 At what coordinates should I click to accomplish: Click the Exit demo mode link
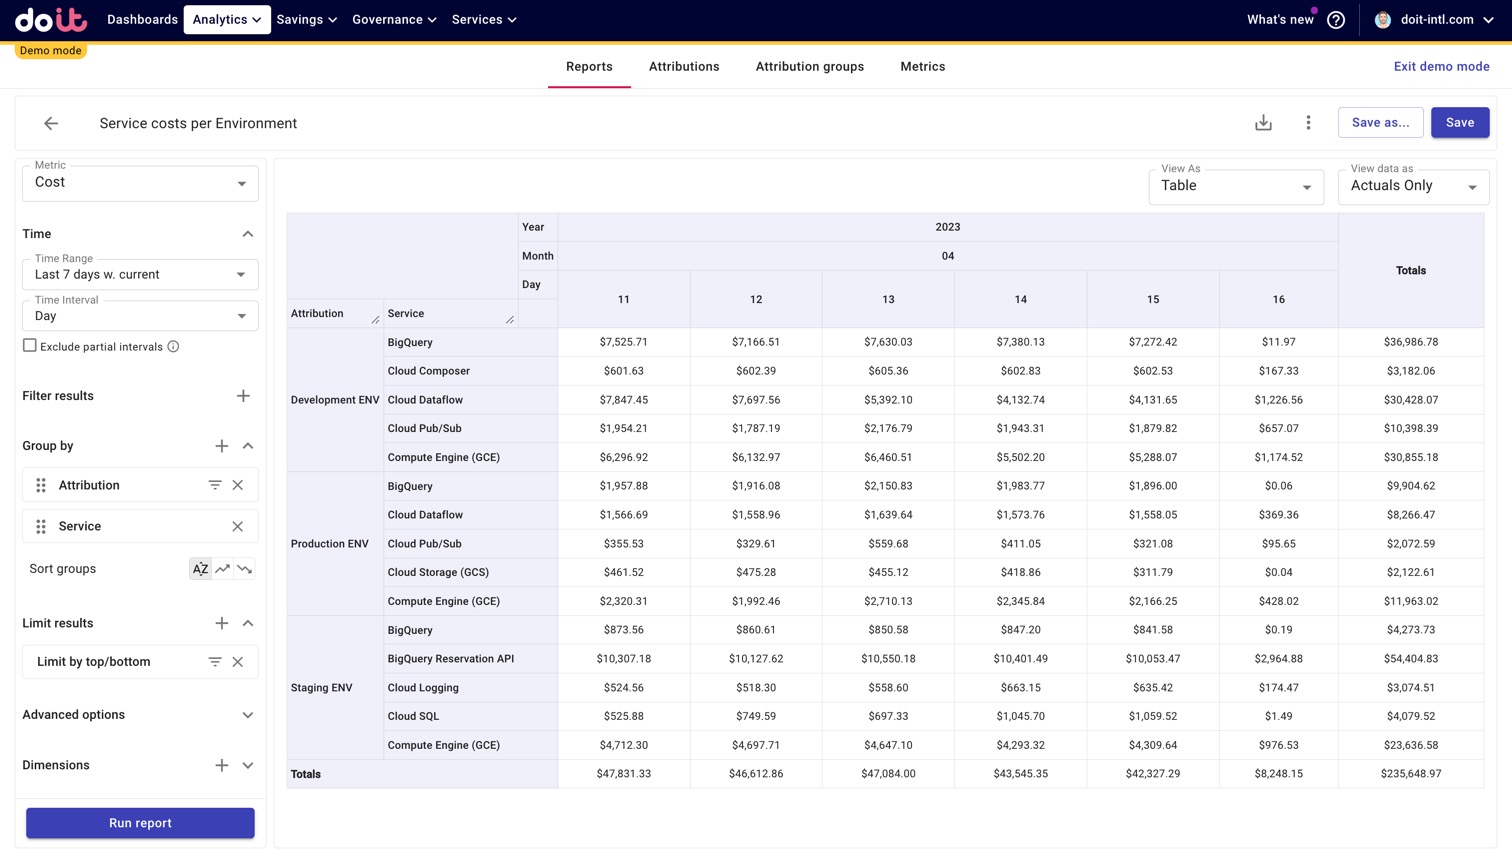click(1441, 67)
